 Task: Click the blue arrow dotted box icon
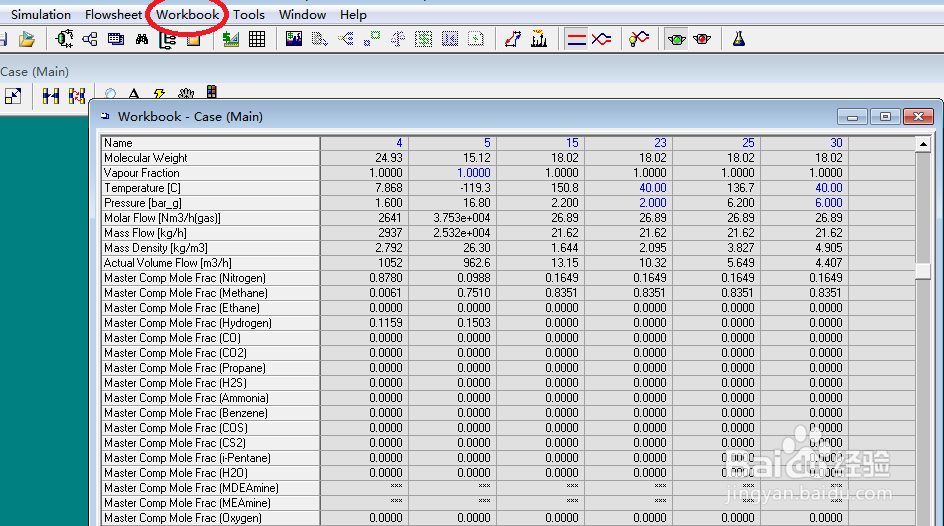450,40
